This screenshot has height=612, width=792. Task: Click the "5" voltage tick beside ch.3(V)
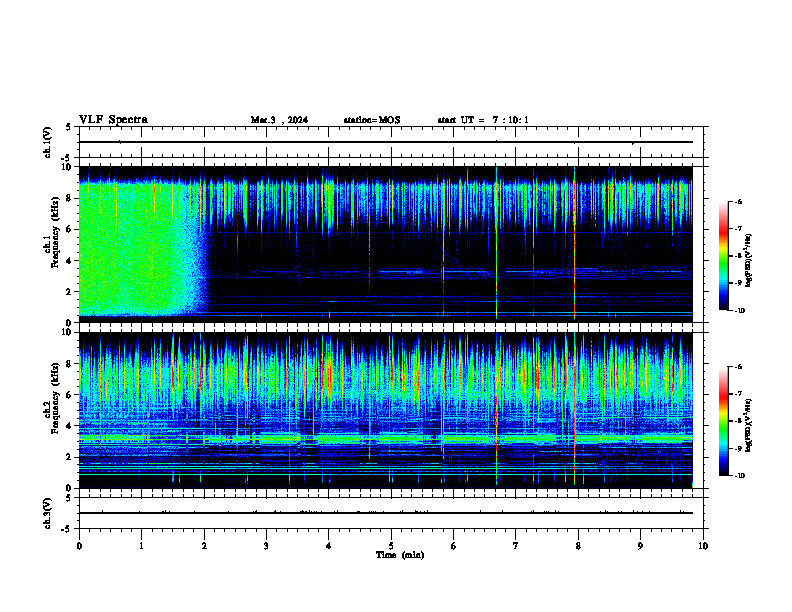(x=69, y=498)
